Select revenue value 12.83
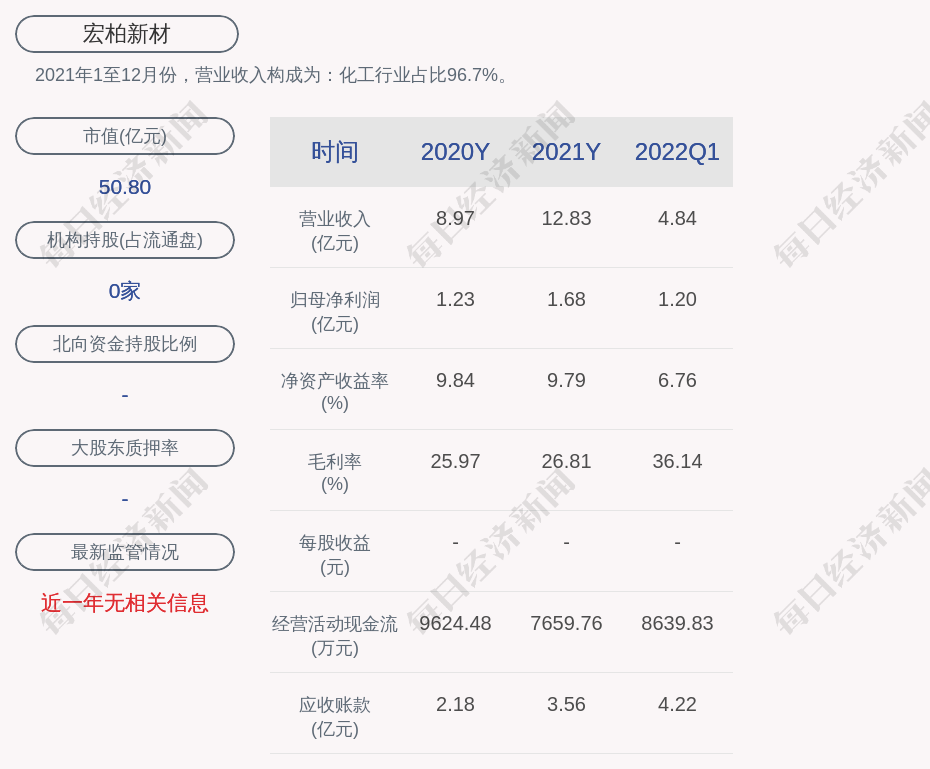 566,218
